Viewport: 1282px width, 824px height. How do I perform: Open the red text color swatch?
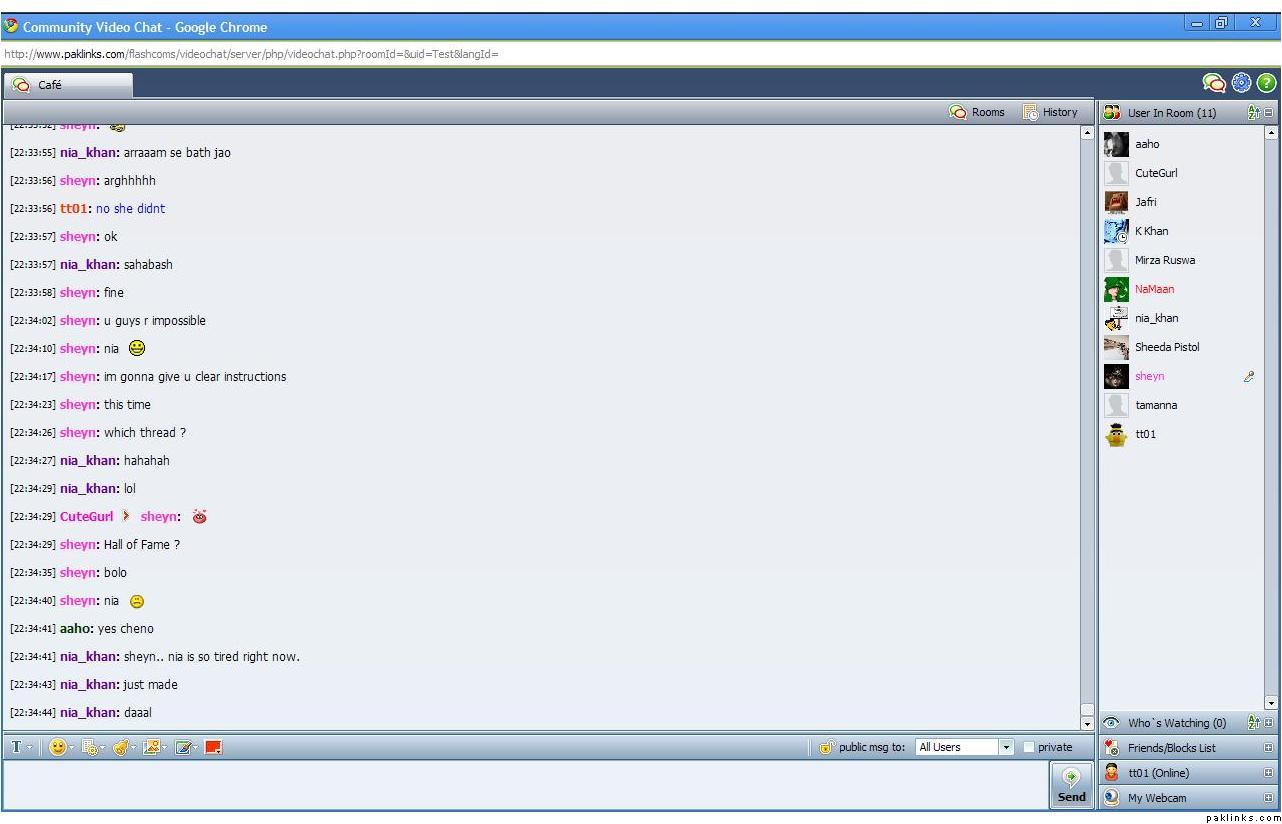point(213,747)
